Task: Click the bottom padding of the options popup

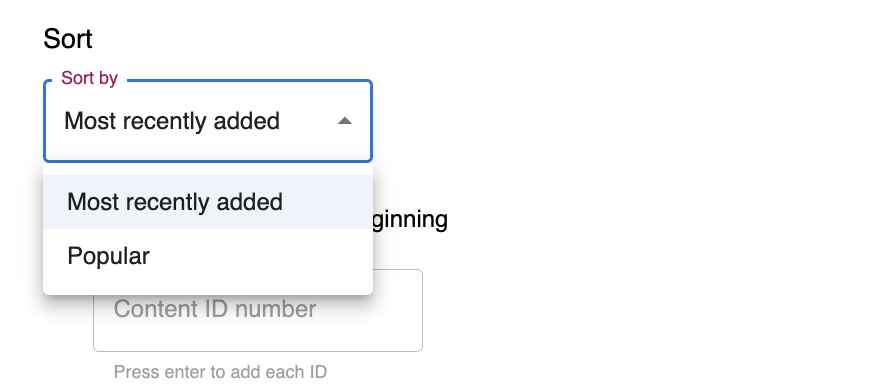Action: click(208, 289)
